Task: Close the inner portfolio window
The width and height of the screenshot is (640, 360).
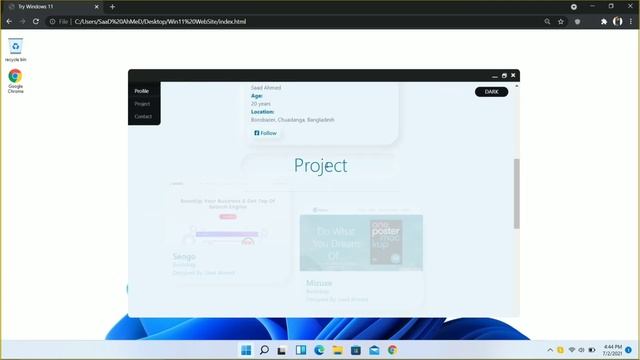Action: (x=513, y=76)
